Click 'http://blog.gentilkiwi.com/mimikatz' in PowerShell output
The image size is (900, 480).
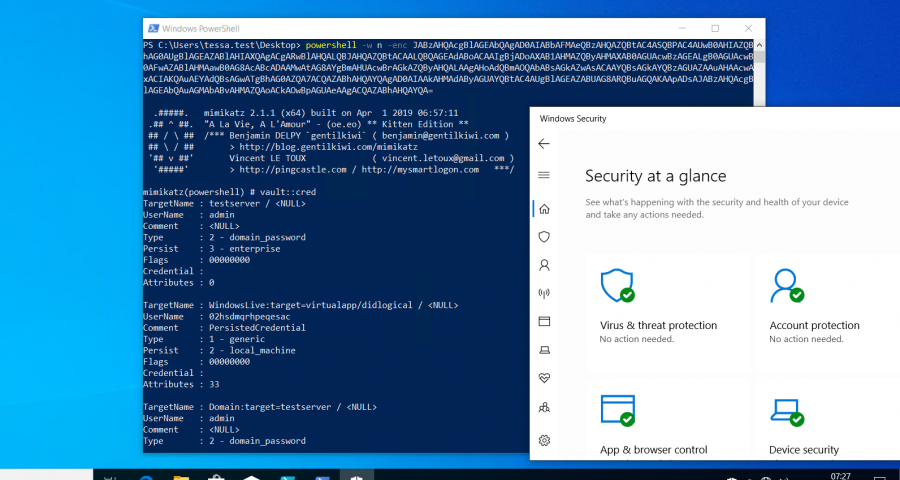pos(328,147)
